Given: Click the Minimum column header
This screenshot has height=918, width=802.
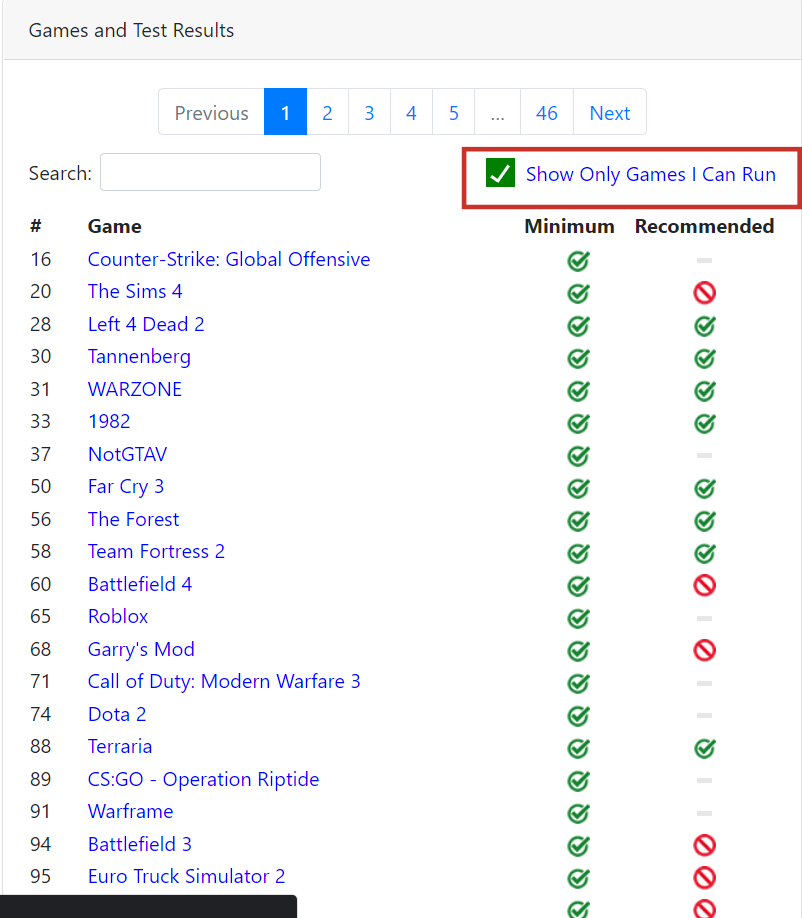Looking at the screenshot, I should point(570,227).
